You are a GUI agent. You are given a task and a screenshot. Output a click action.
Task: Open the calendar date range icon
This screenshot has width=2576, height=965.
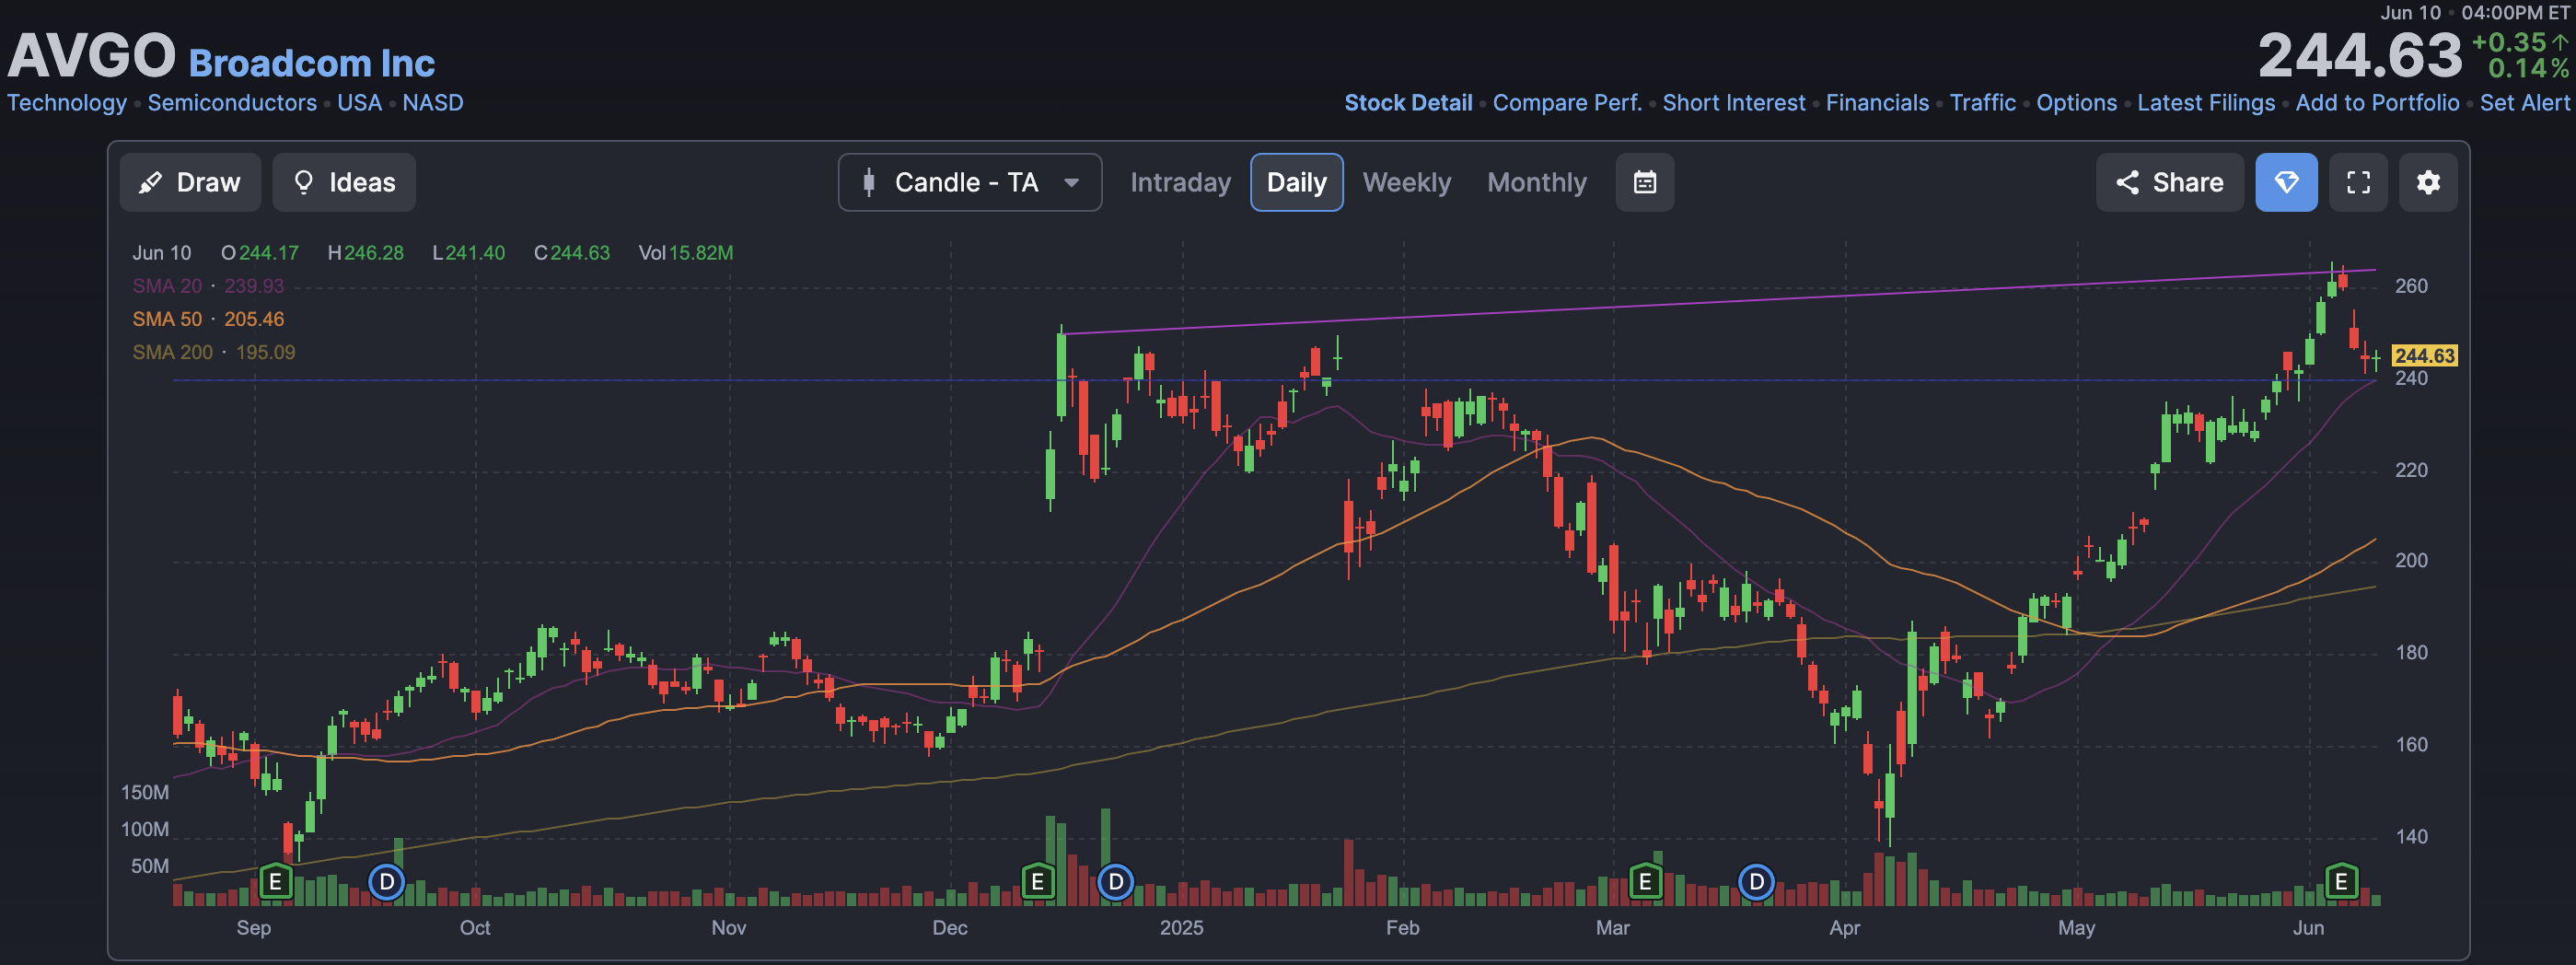tap(1645, 182)
